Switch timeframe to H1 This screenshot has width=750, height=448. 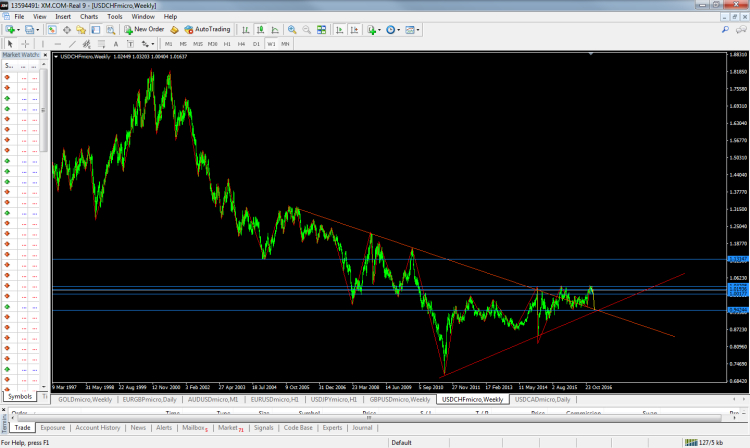pyautogui.click(x=227, y=44)
